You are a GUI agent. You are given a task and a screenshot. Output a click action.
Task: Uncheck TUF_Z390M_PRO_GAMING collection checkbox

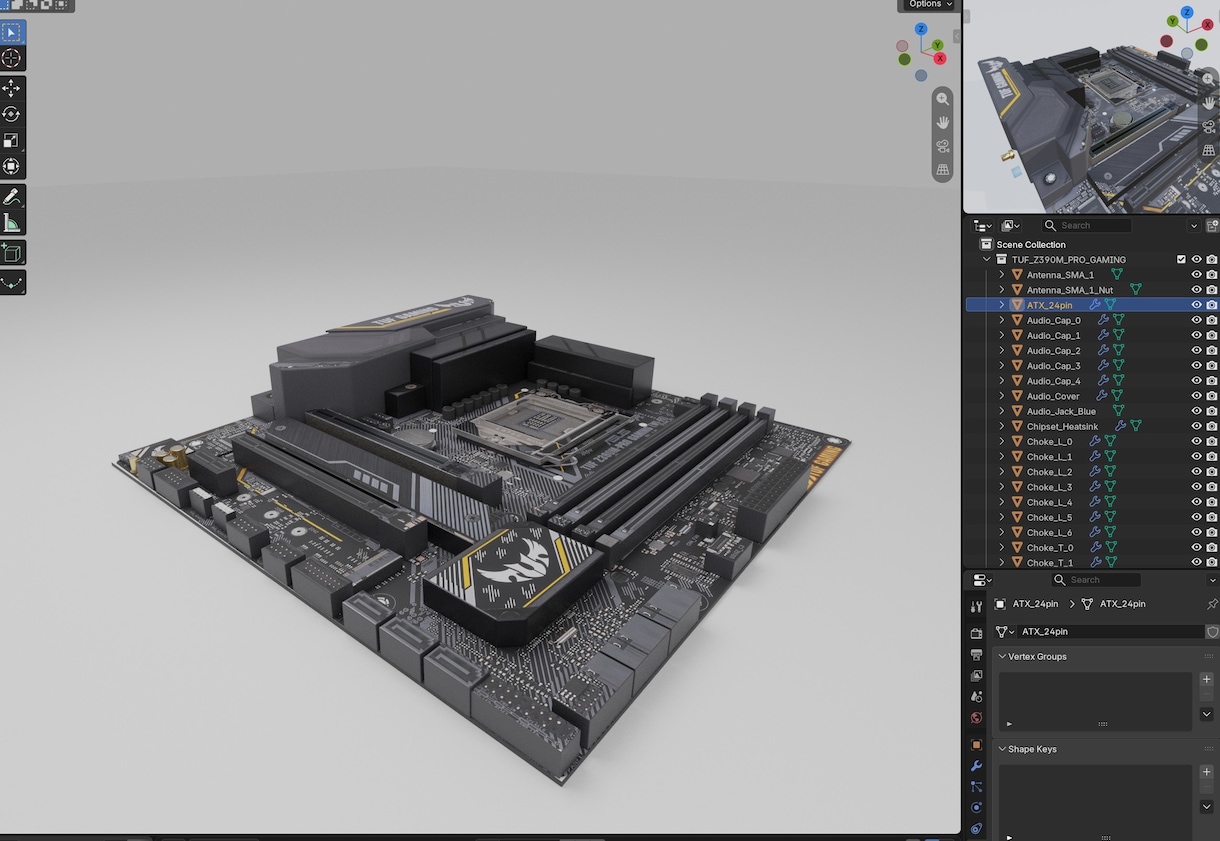click(x=1181, y=260)
